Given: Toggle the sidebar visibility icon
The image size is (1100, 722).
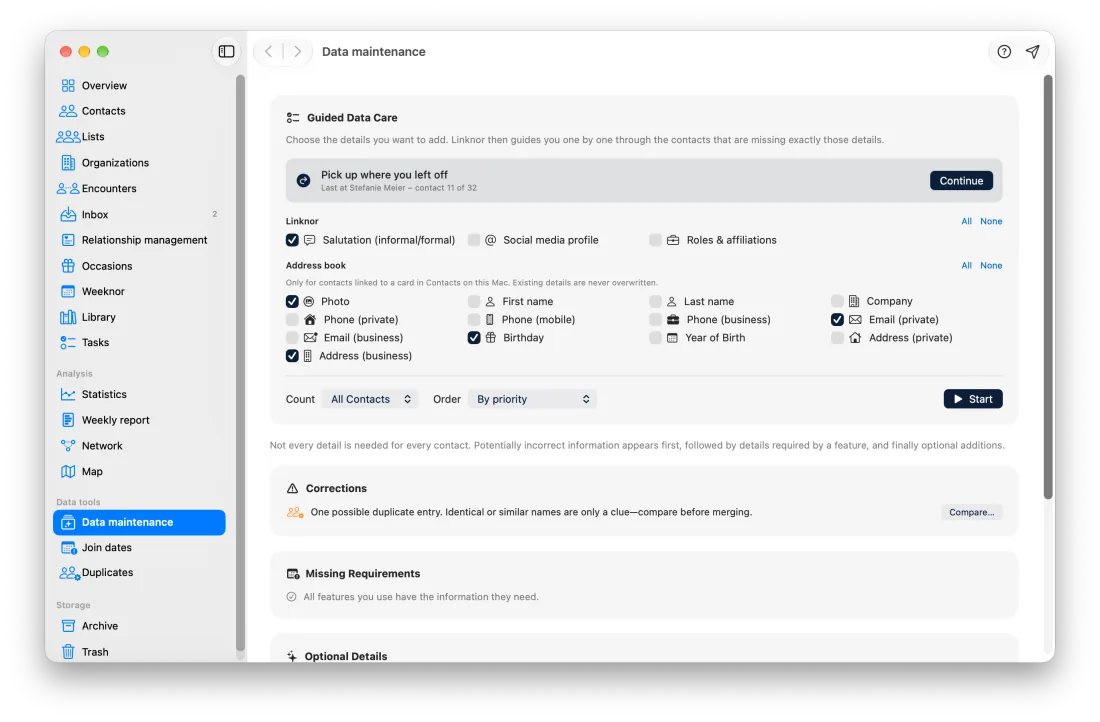Looking at the screenshot, I should (x=226, y=51).
